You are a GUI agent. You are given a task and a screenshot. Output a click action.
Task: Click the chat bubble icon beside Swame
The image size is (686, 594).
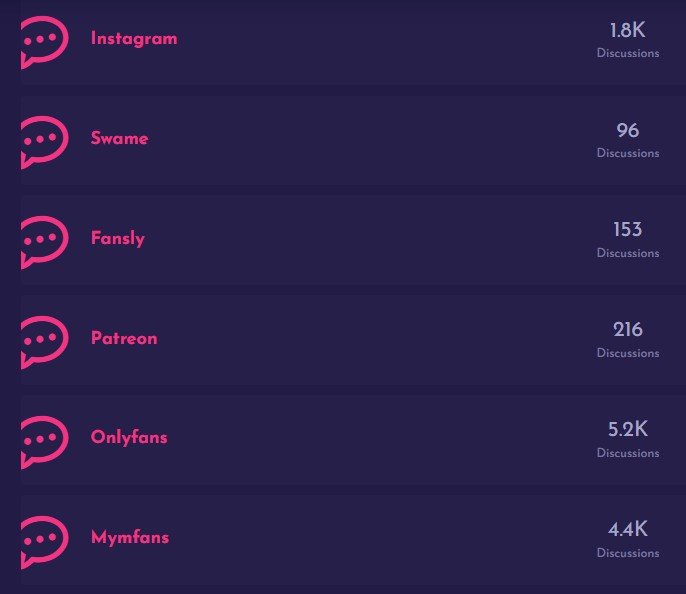tap(44, 141)
